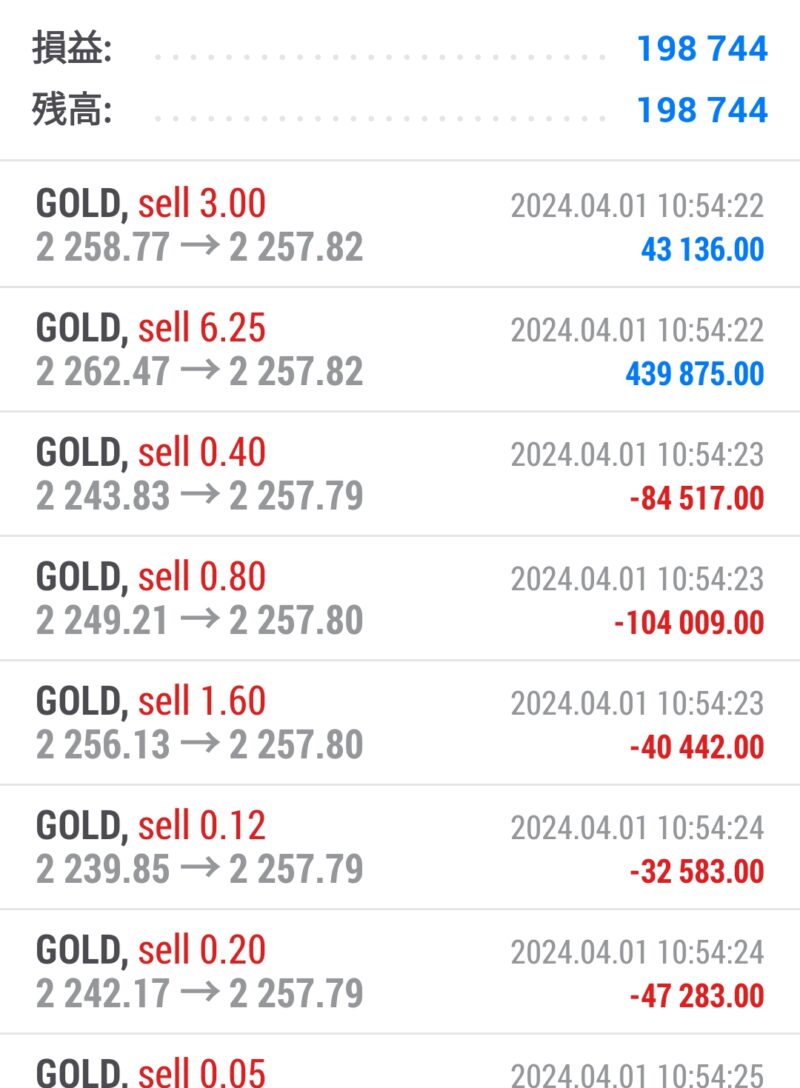Tap the 損益 profit summary value 198 744

point(702,49)
